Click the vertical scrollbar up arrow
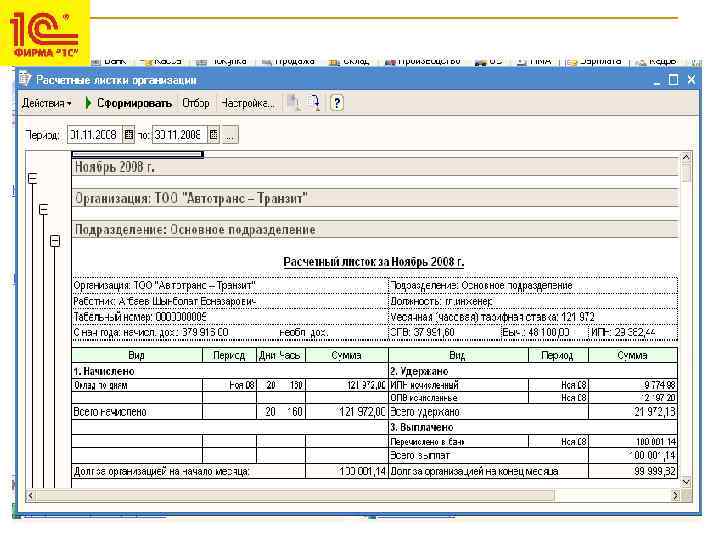The height and width of the screenshot is (540, 720). coord(686,157)
